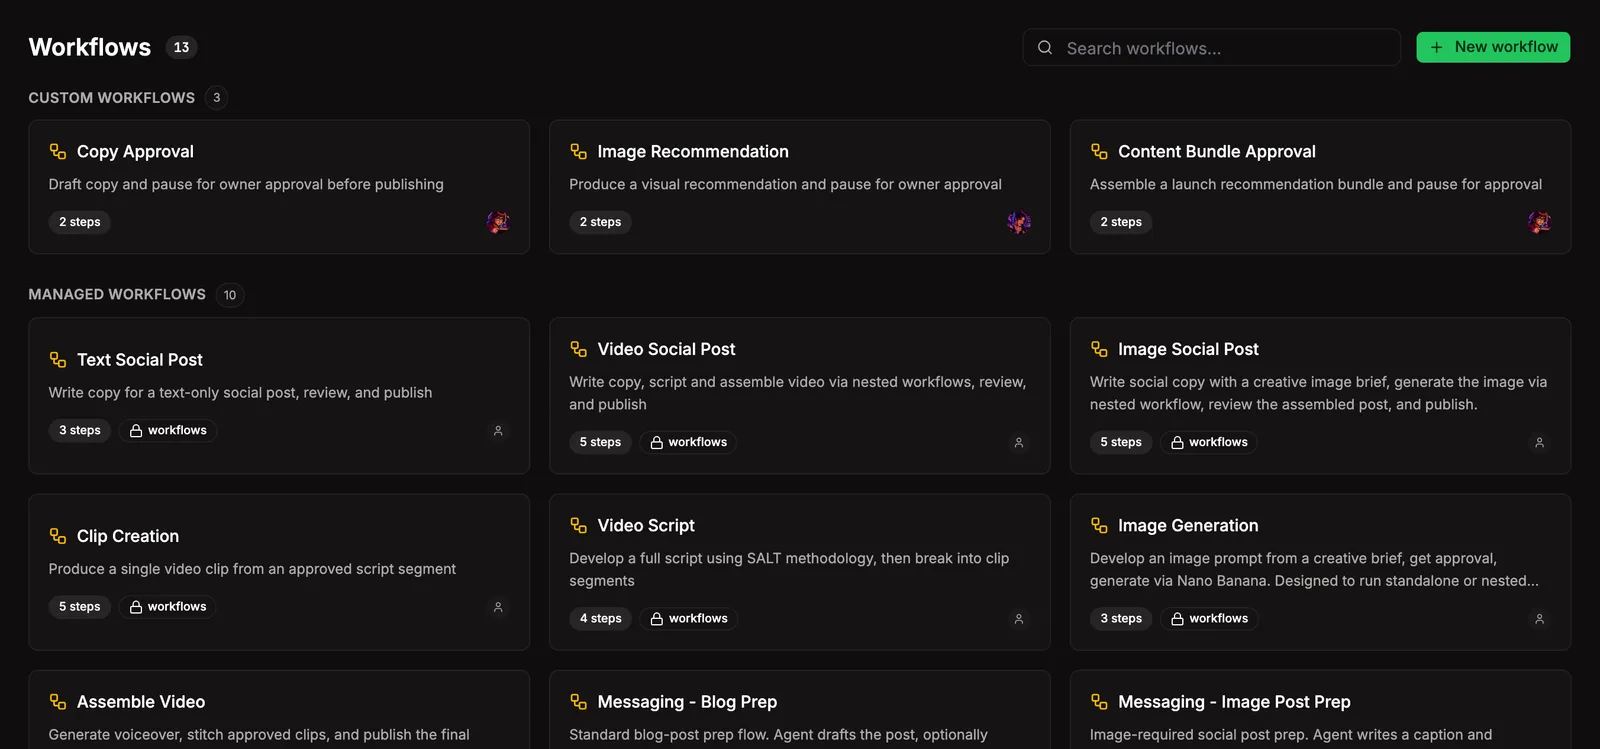Open the Text Social Post workflow title
Screen dimensions: 1600x749
[140, 360]
